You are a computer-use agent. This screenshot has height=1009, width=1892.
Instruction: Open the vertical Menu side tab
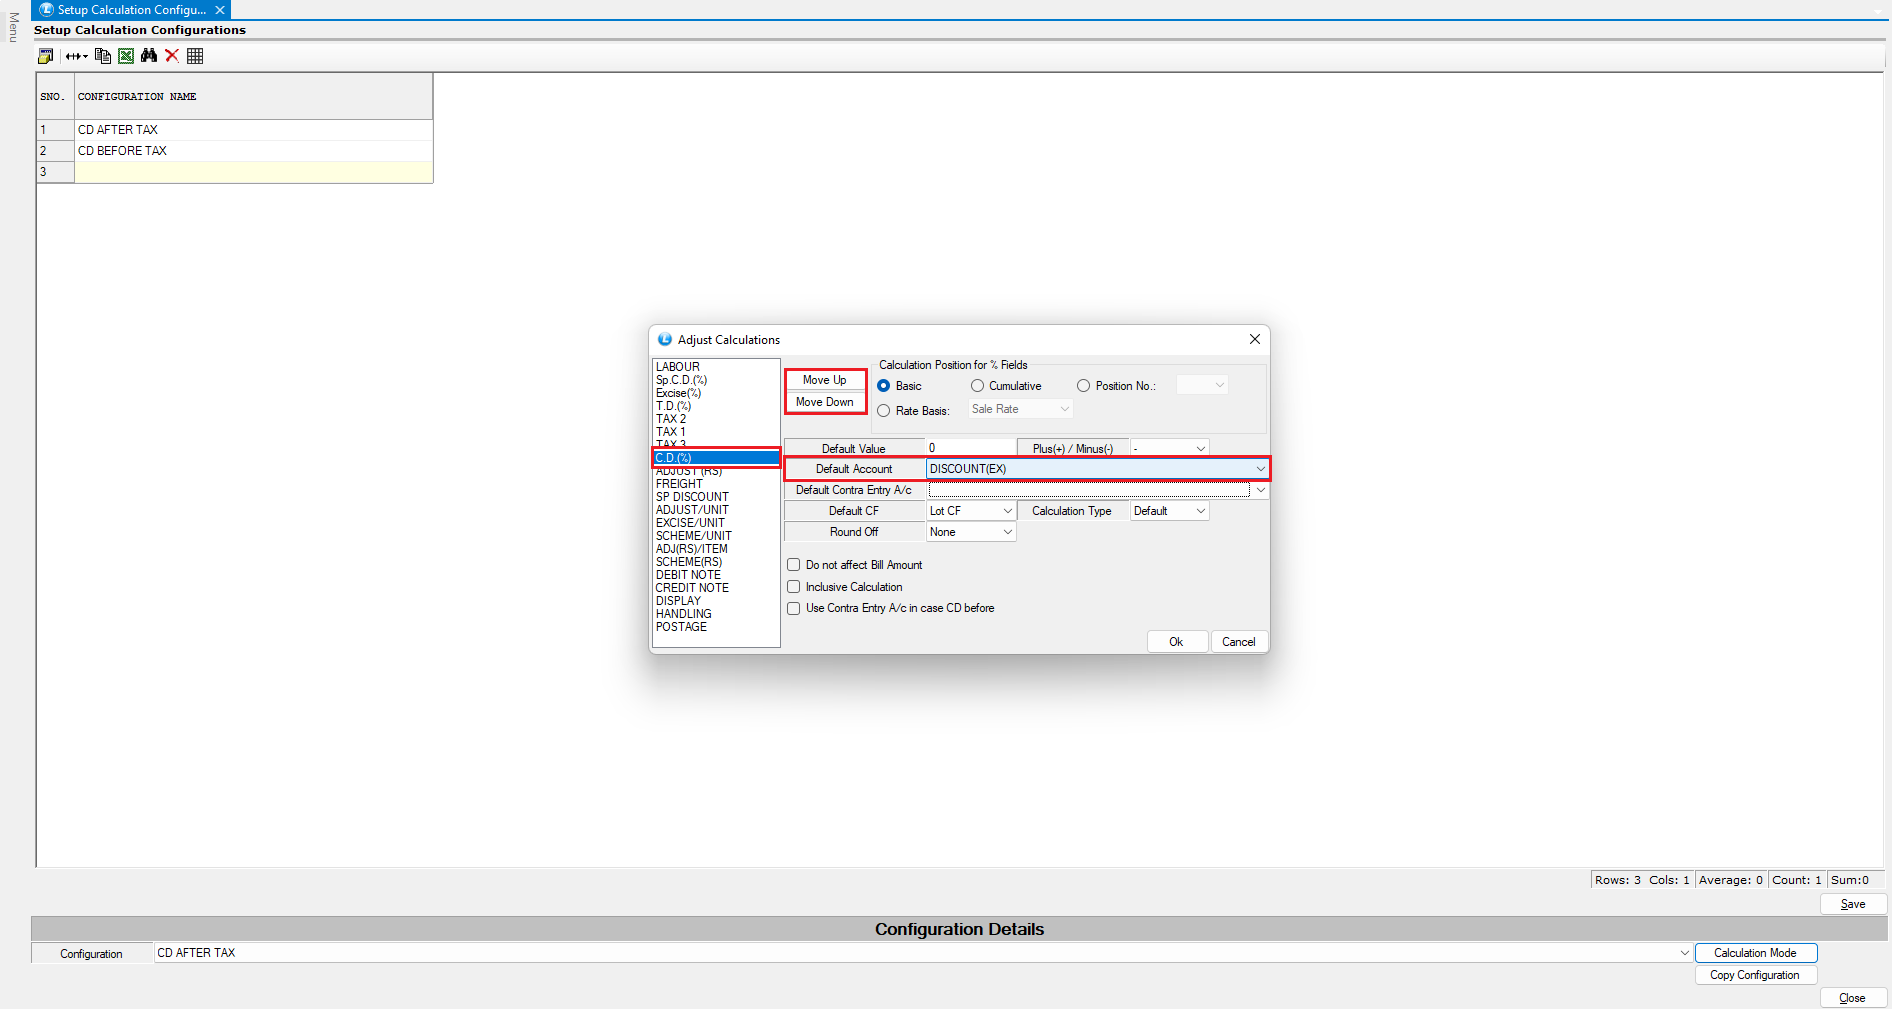coord(13,27)
